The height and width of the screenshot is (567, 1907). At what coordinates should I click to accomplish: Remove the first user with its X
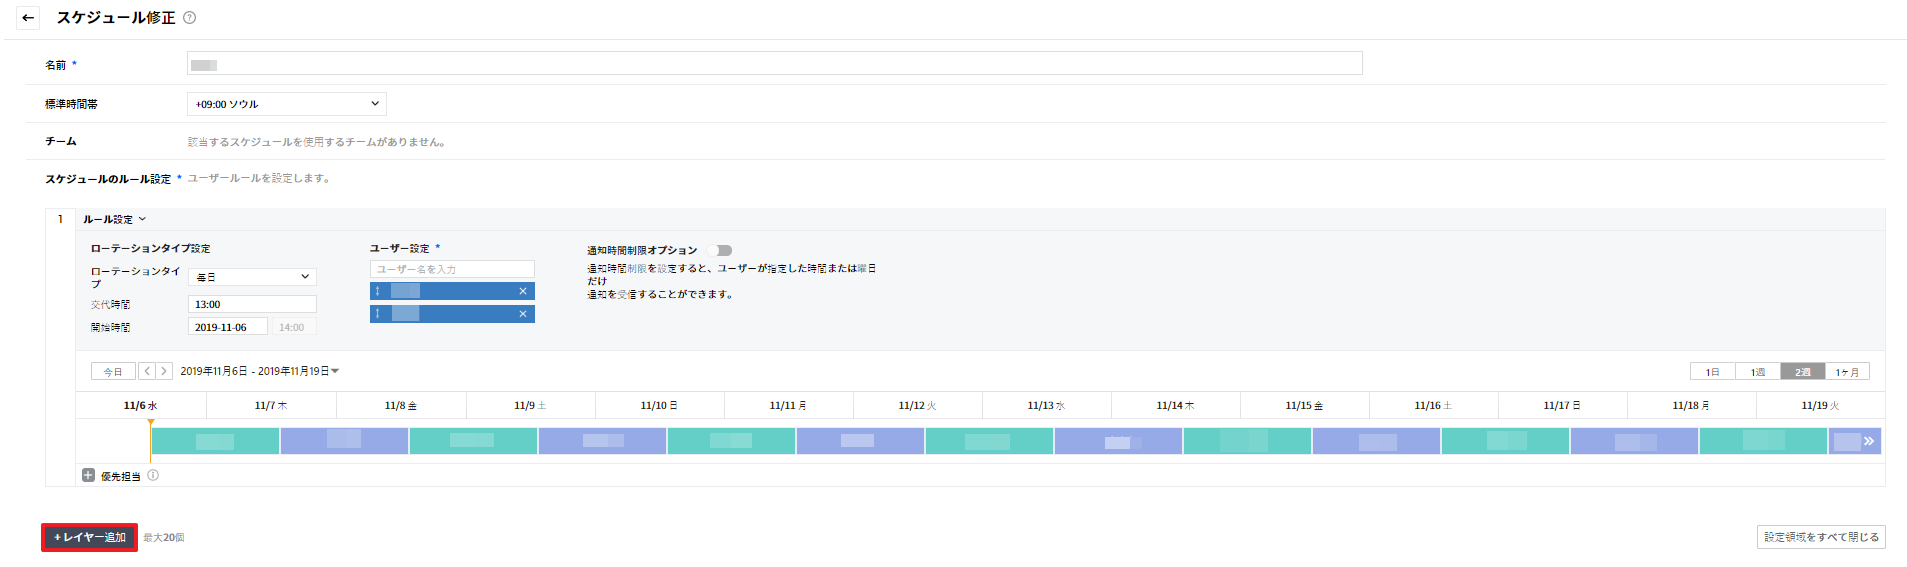point(522,291)
